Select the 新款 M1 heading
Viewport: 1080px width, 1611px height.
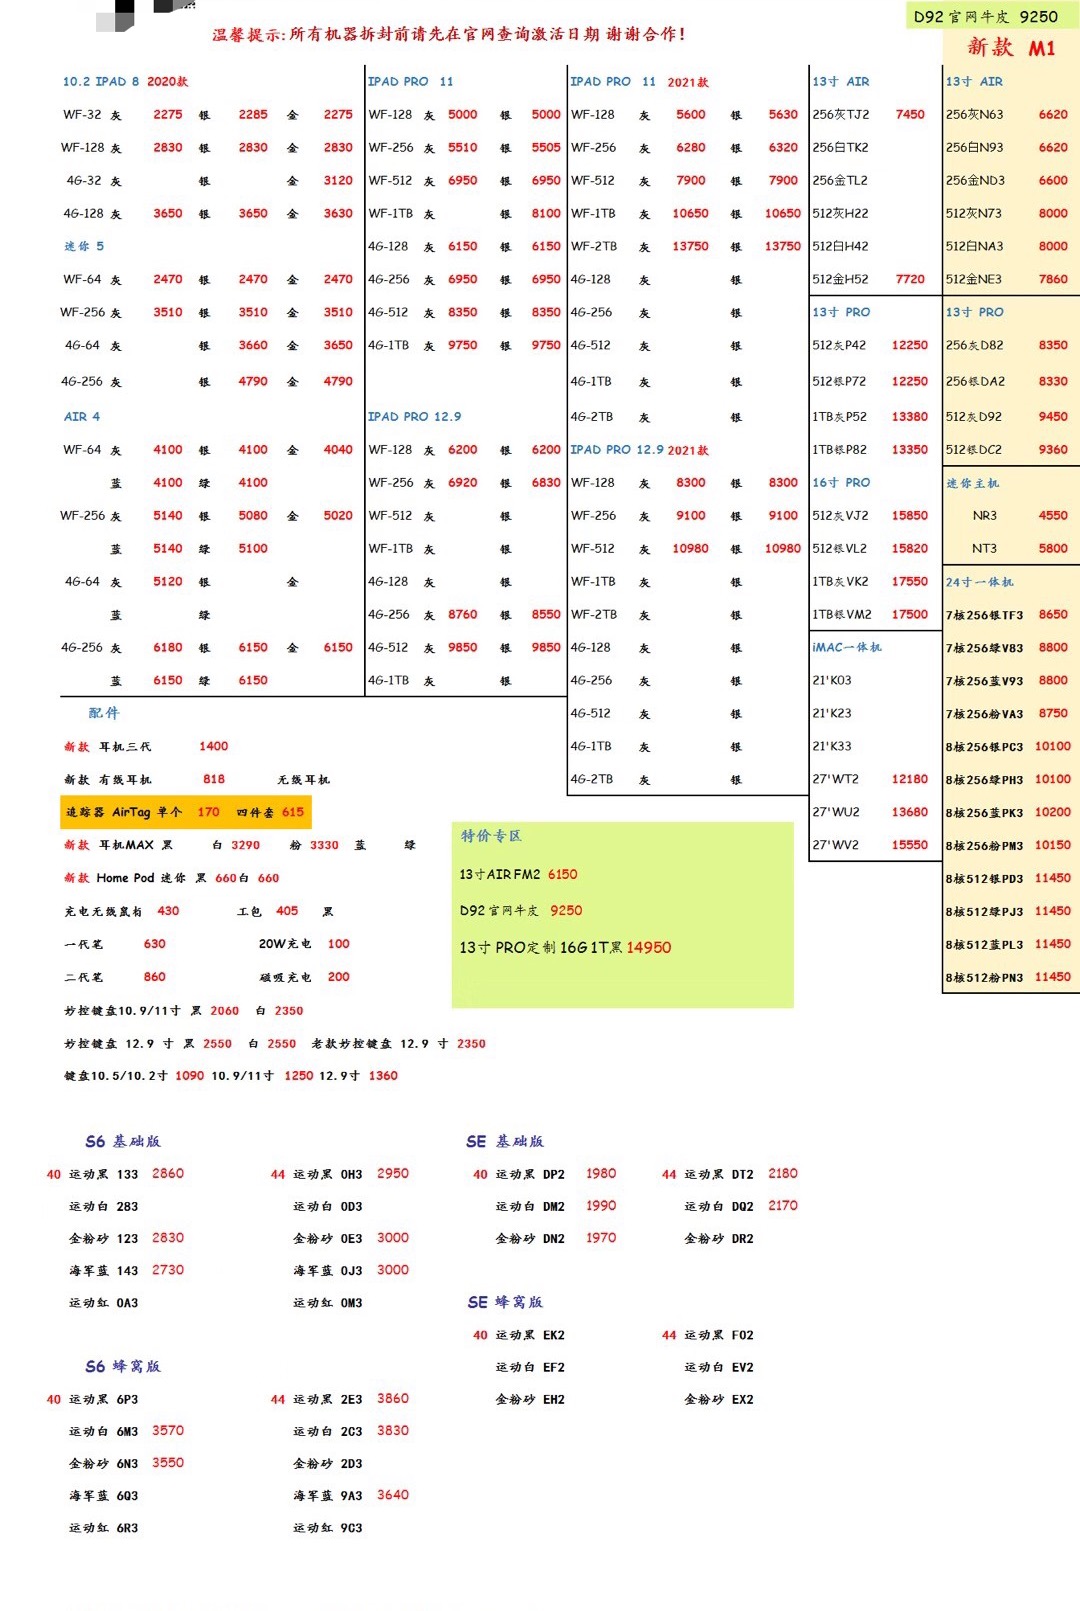tap(1011, 47)
